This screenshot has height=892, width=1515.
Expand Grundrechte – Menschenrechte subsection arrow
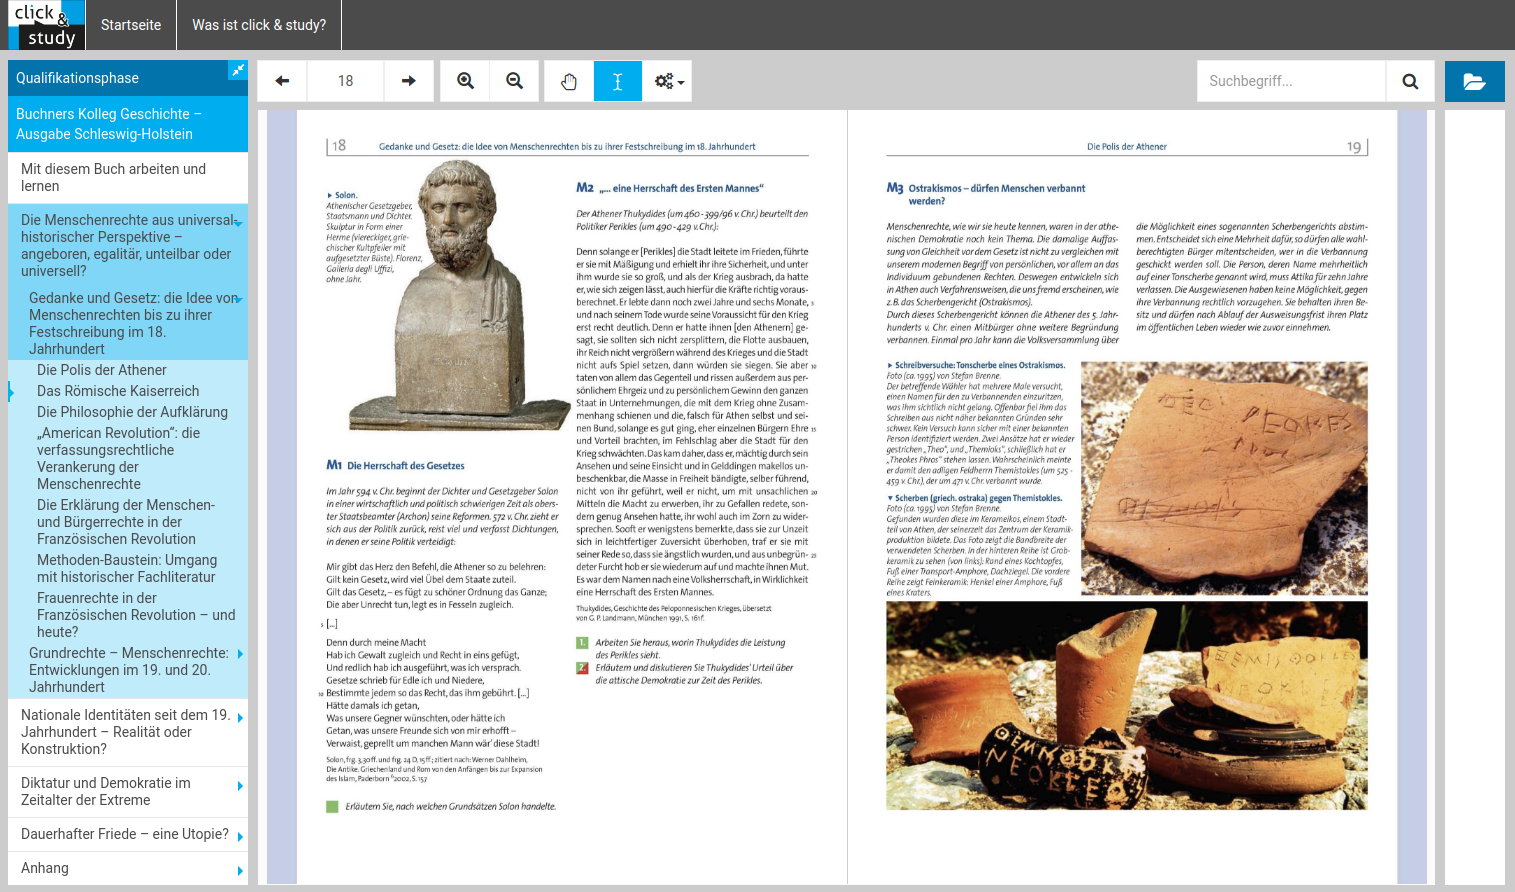coord(240,654)
